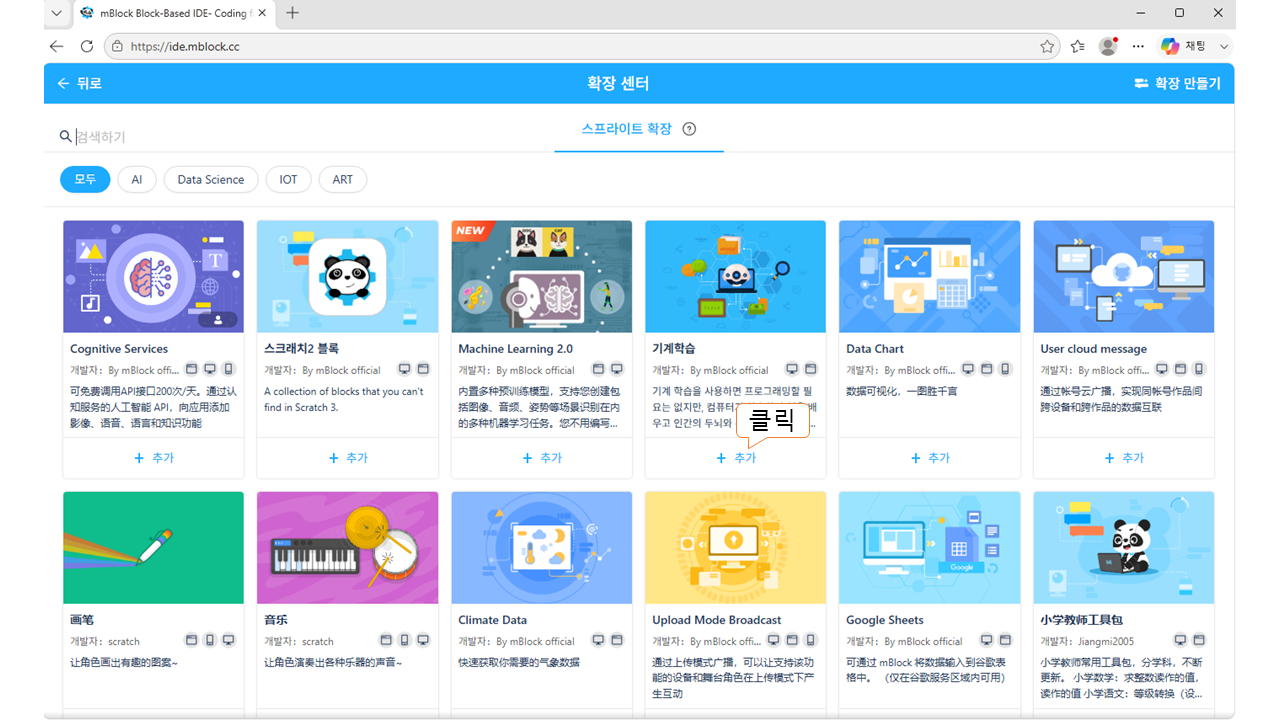Click desktop icon on 小学教师工具包 card
1280x720 pixels.
tap(1180, 641)
